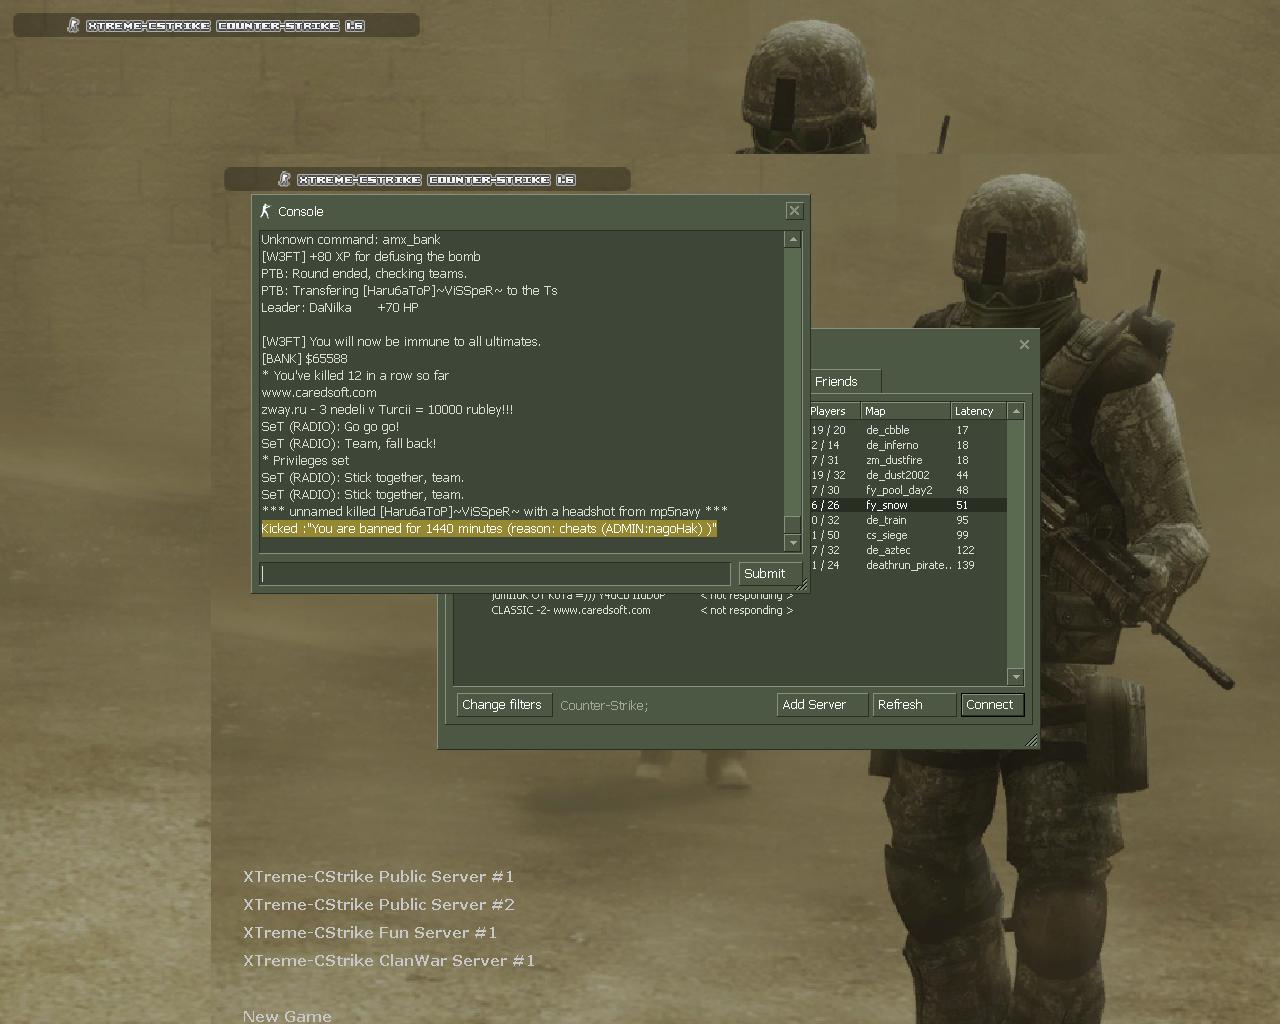Viewport: 1280px width, 1024px height.
Task: Close the Console window
Action: [x=794, y=211]
